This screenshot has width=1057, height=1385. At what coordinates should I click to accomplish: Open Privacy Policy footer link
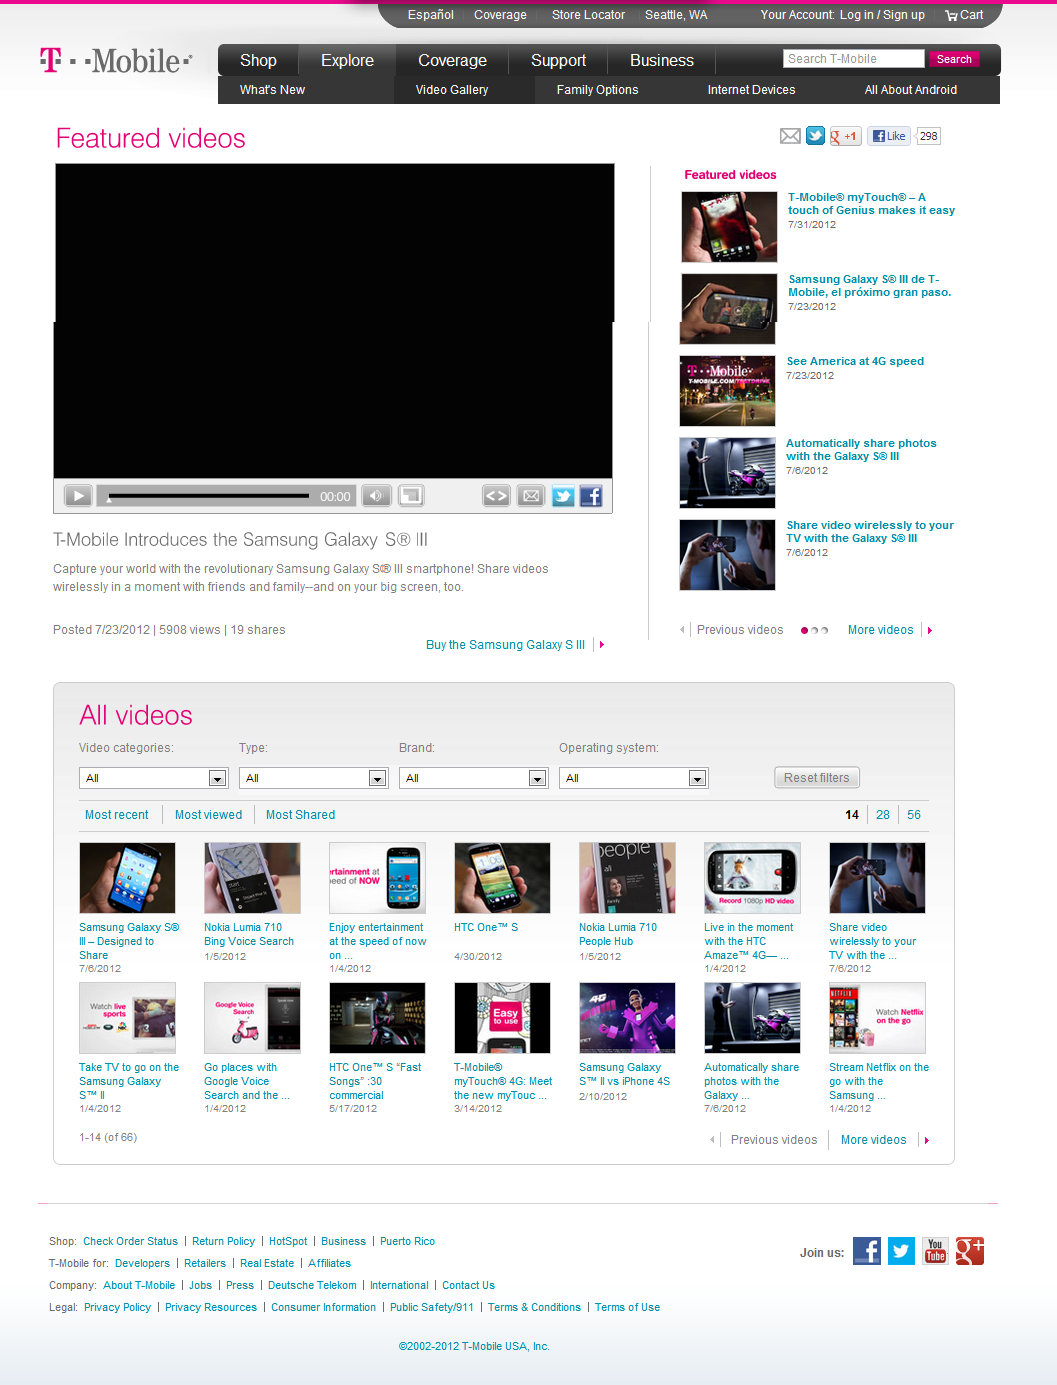pos(117,1307)
